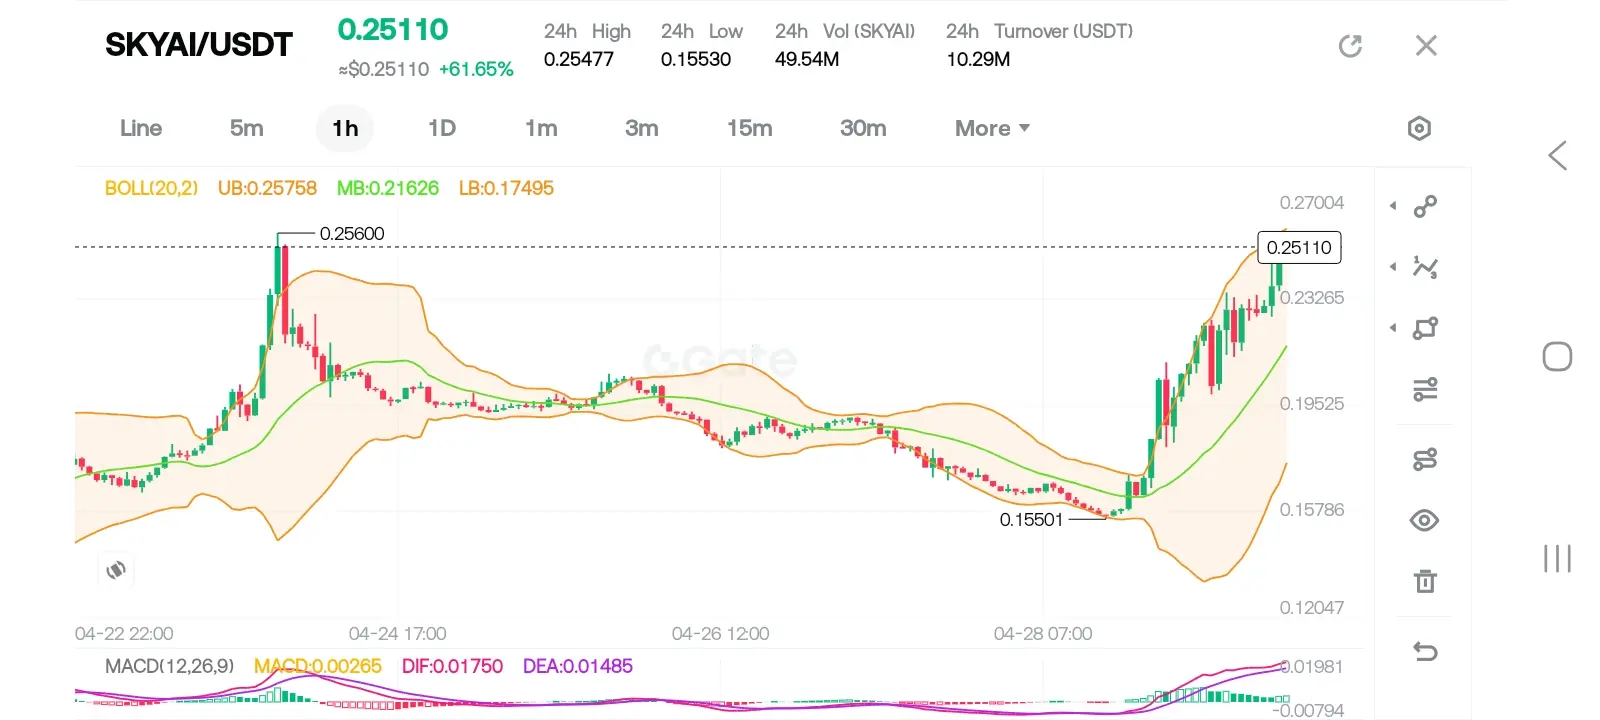Close the SKYAI/USDT chart view
The height and width of the screenshot is (720, 1600).
[1426, 46]
